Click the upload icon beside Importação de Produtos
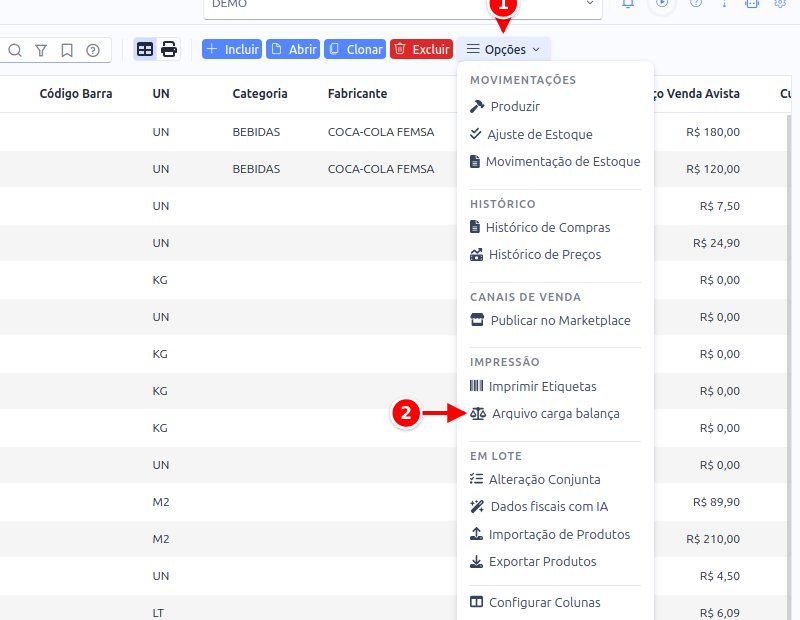This screenshot has height=620, width=800. tap(476, 534)
